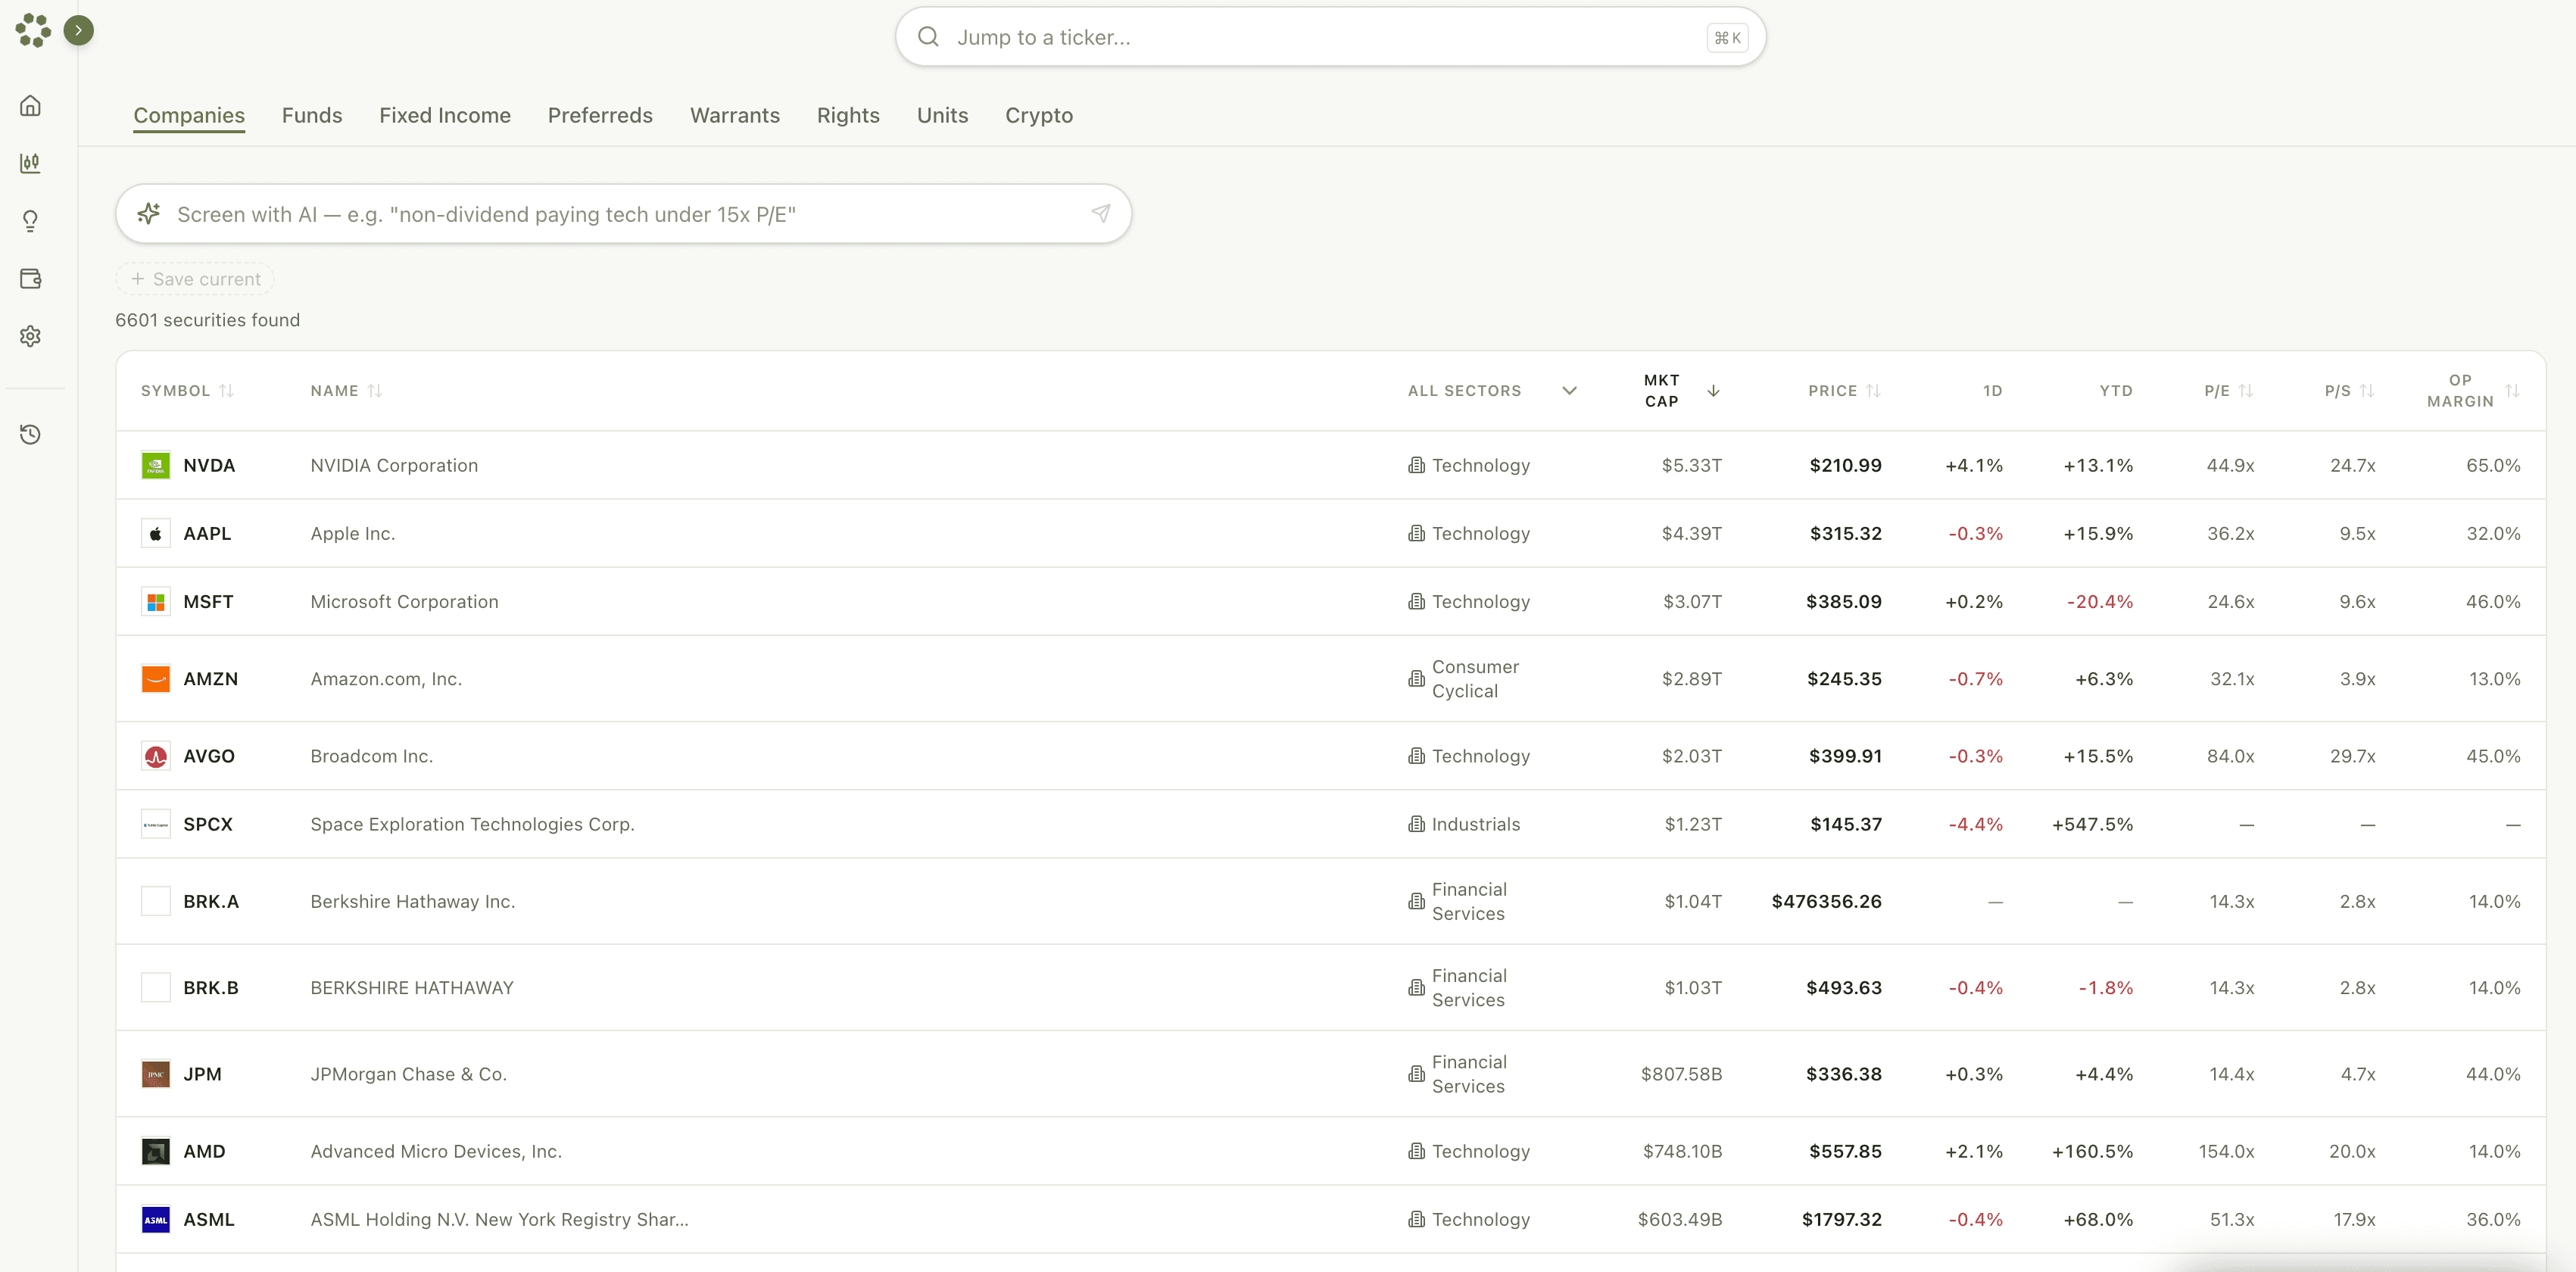Click the Amazon logo icon
Viewport: 2576px width, 1272px height.
coord(155,678)
